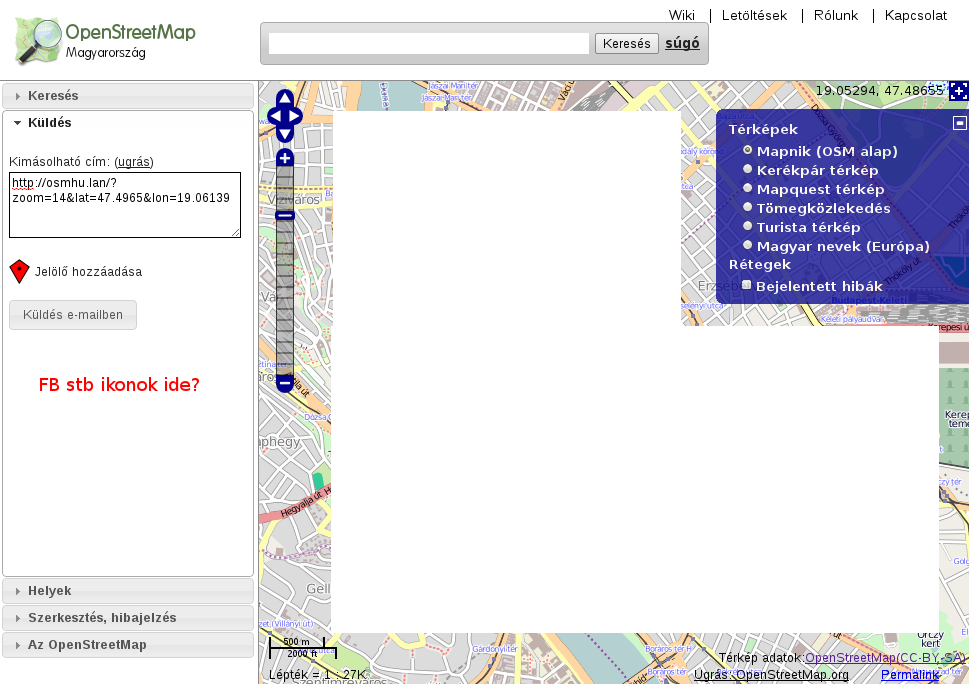The width and height of the screenshot is (969, 684).
Task: Minimize the layer switcher panel
Action: point(959,123)
